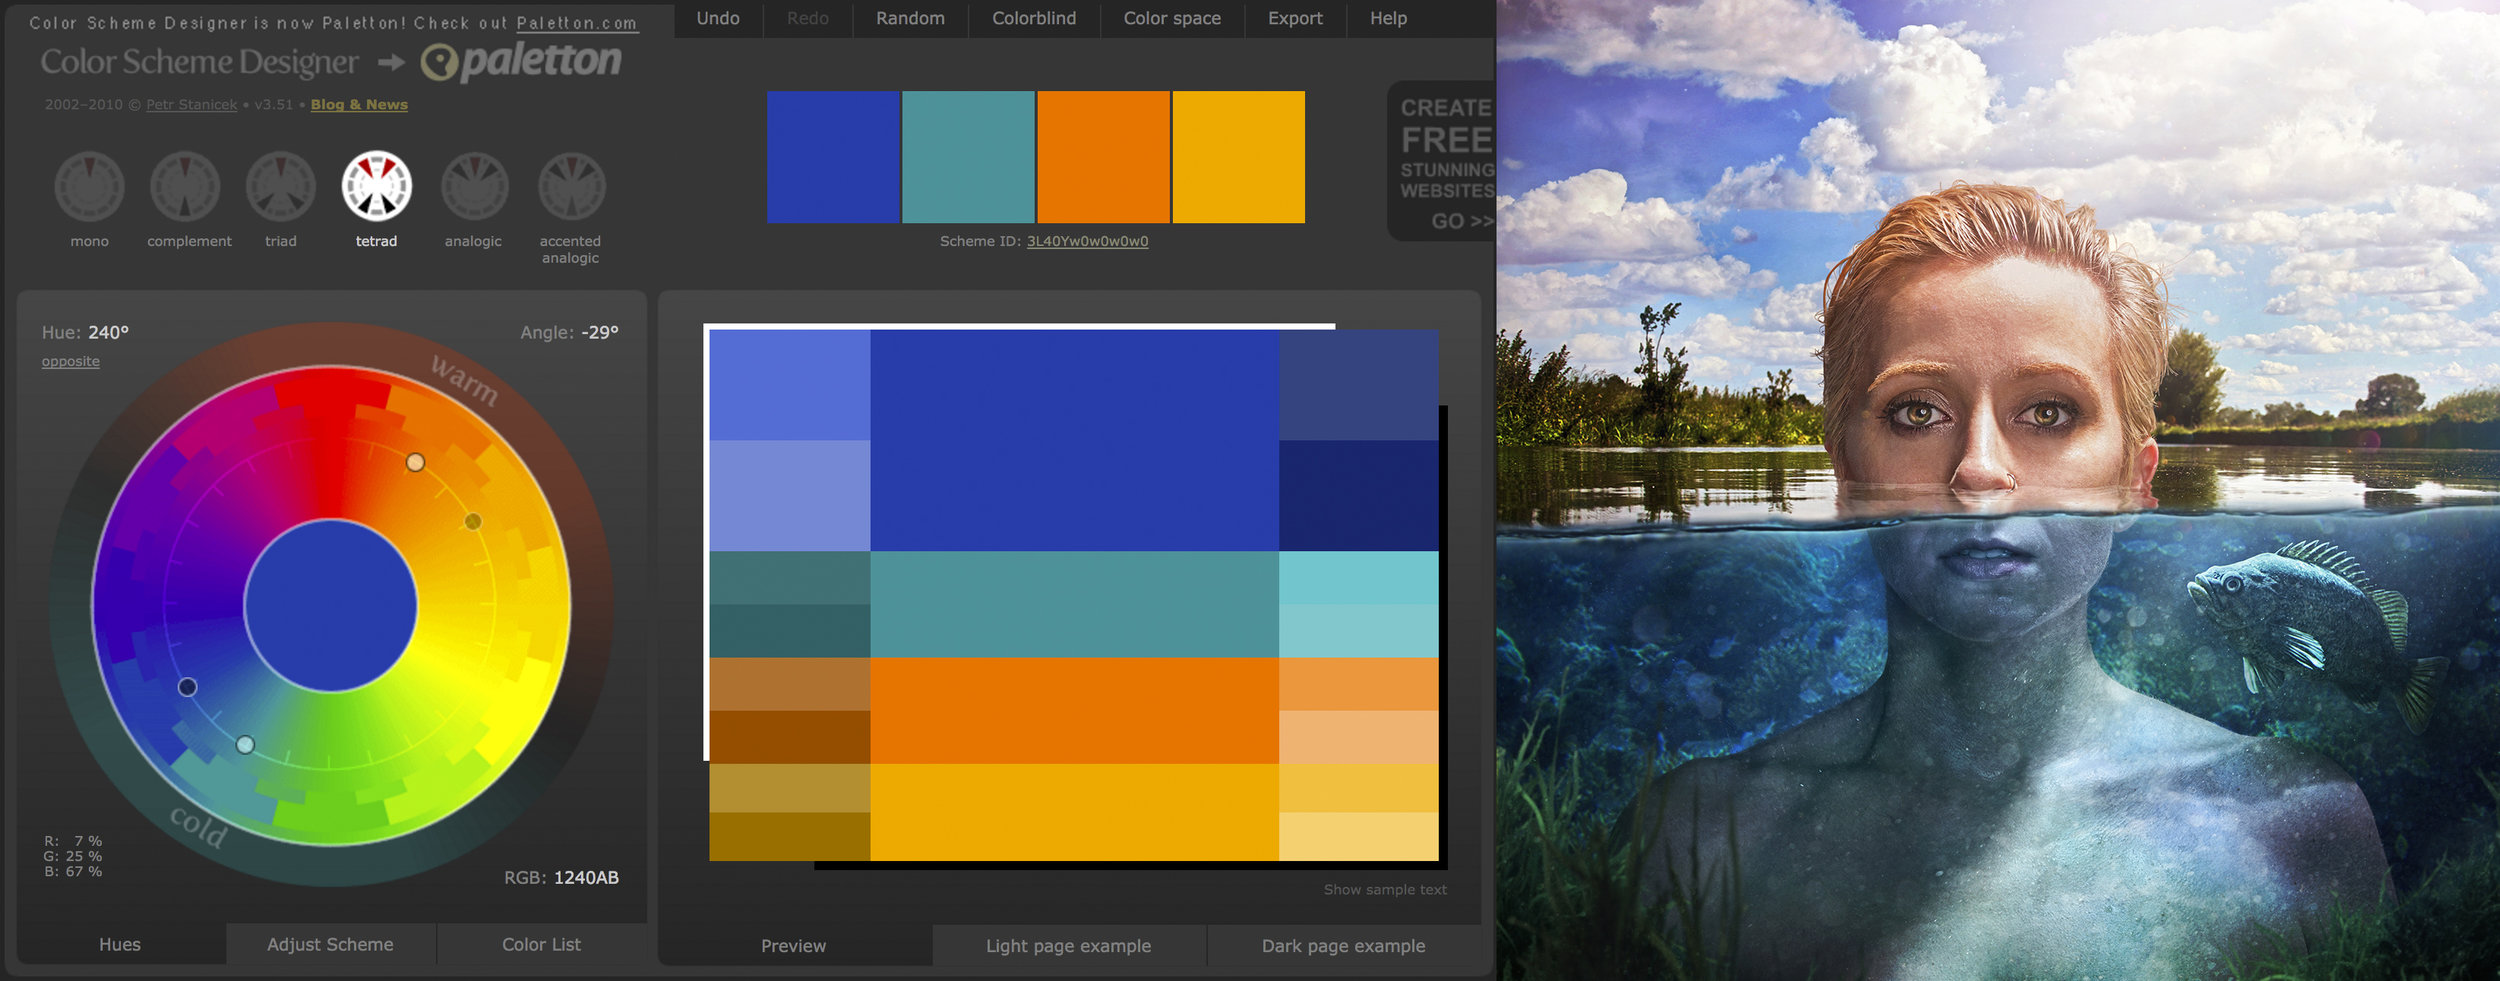This screenshot has width=2500, height=981.
Task: Click the teal top palette swatch
Action: [x=968, y=157]
